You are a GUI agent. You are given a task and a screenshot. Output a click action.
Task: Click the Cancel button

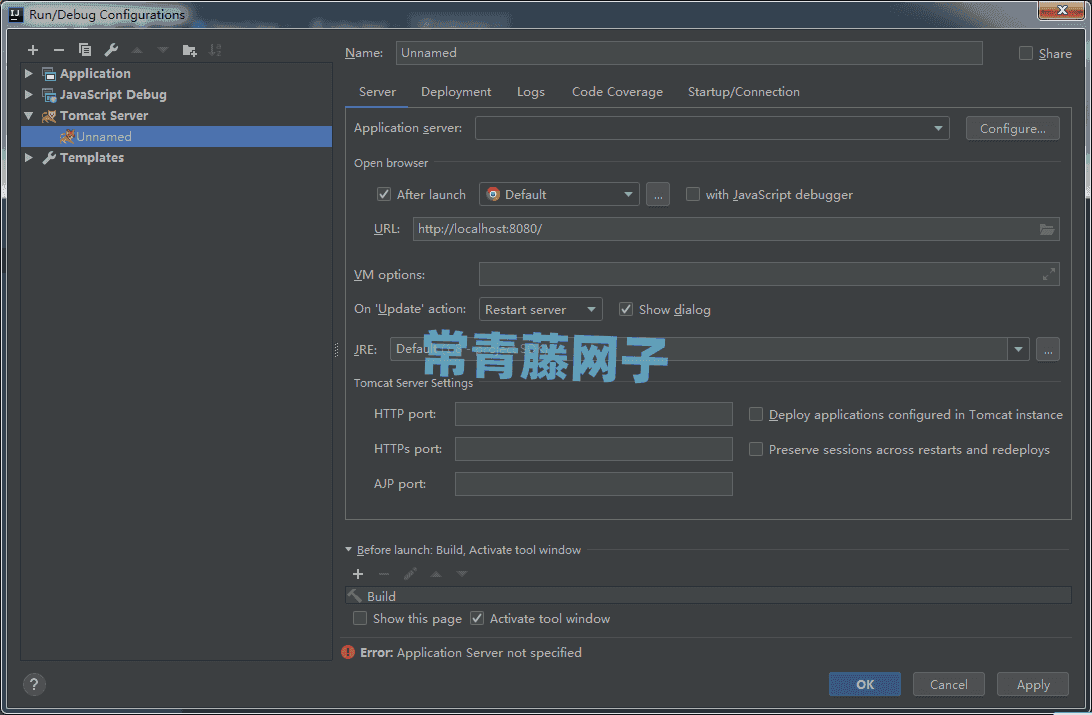pos(949,684)
